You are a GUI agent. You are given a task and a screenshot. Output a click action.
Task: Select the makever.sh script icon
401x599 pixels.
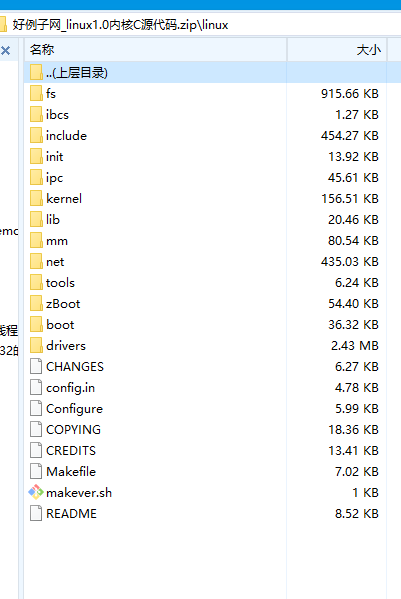pyautogui.click(x=36, y=492)
